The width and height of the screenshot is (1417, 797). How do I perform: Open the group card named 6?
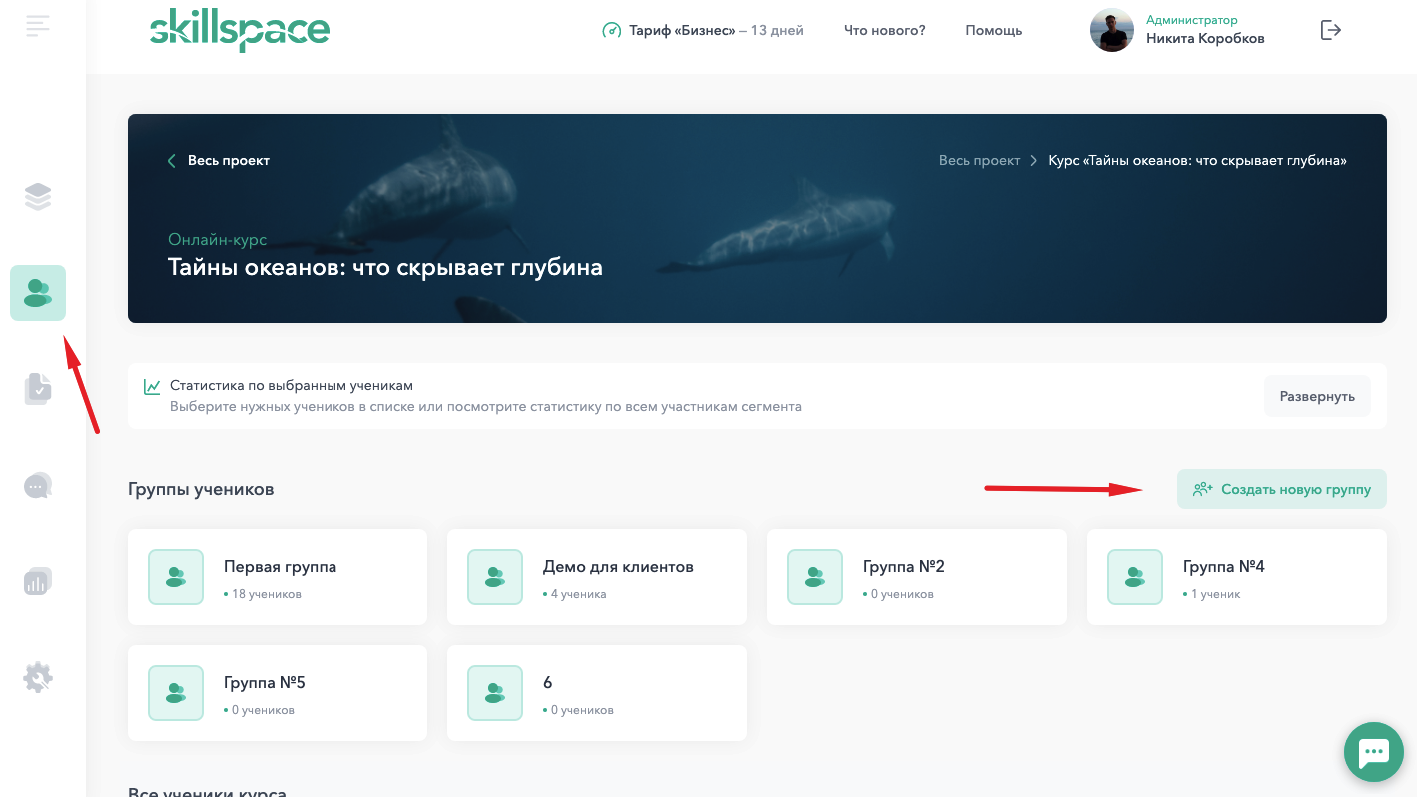[x=597, y=693]
